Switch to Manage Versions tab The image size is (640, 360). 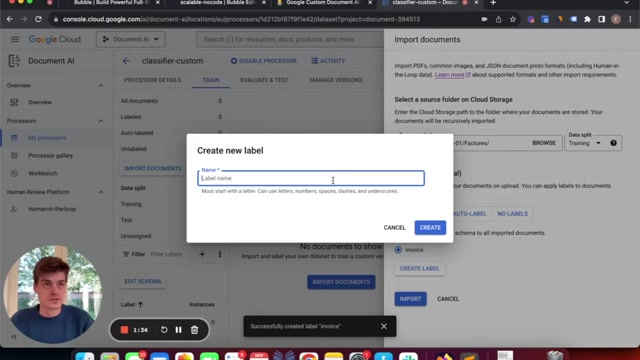pyautogui.click(x=336, y=80)
